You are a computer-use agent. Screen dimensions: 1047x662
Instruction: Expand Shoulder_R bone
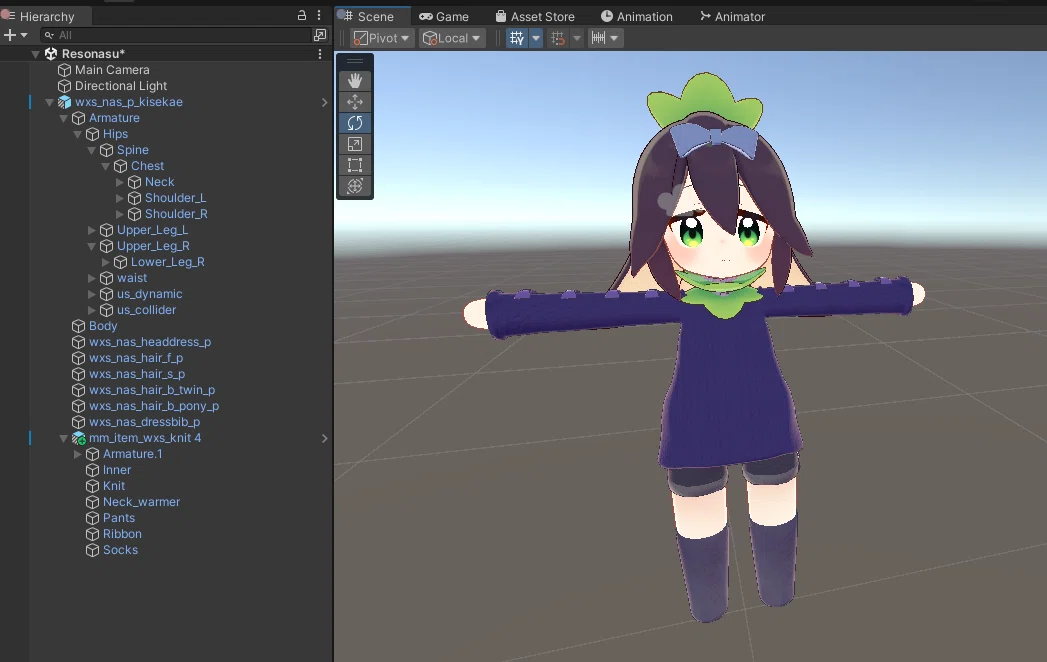click(120, 214)
